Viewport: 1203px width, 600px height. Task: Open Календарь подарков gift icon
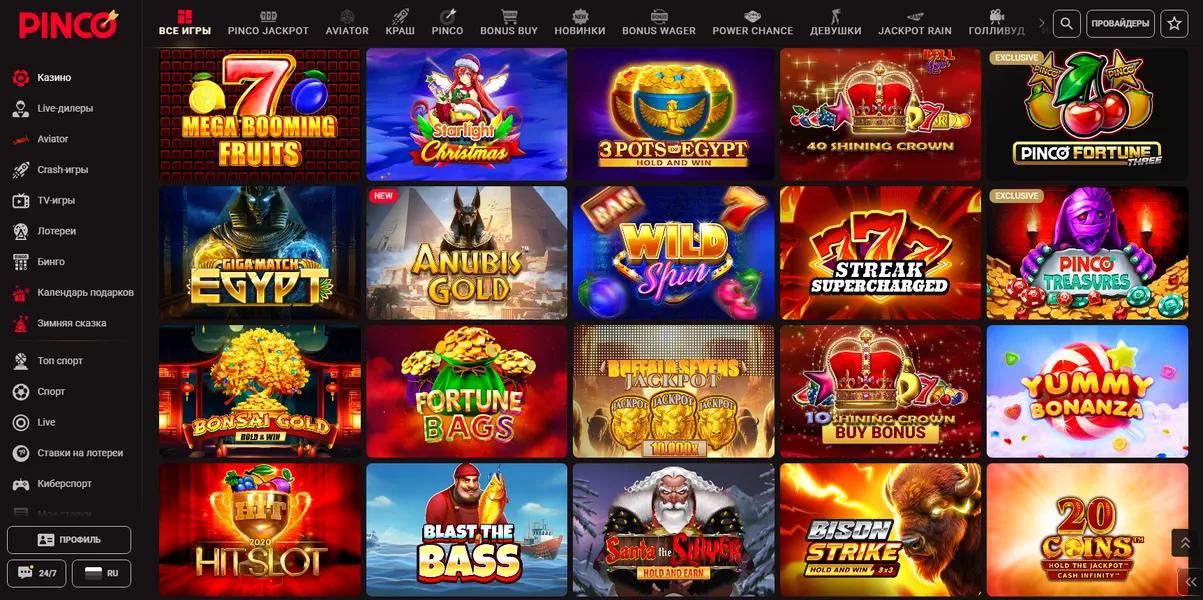[x=20, y=293]
